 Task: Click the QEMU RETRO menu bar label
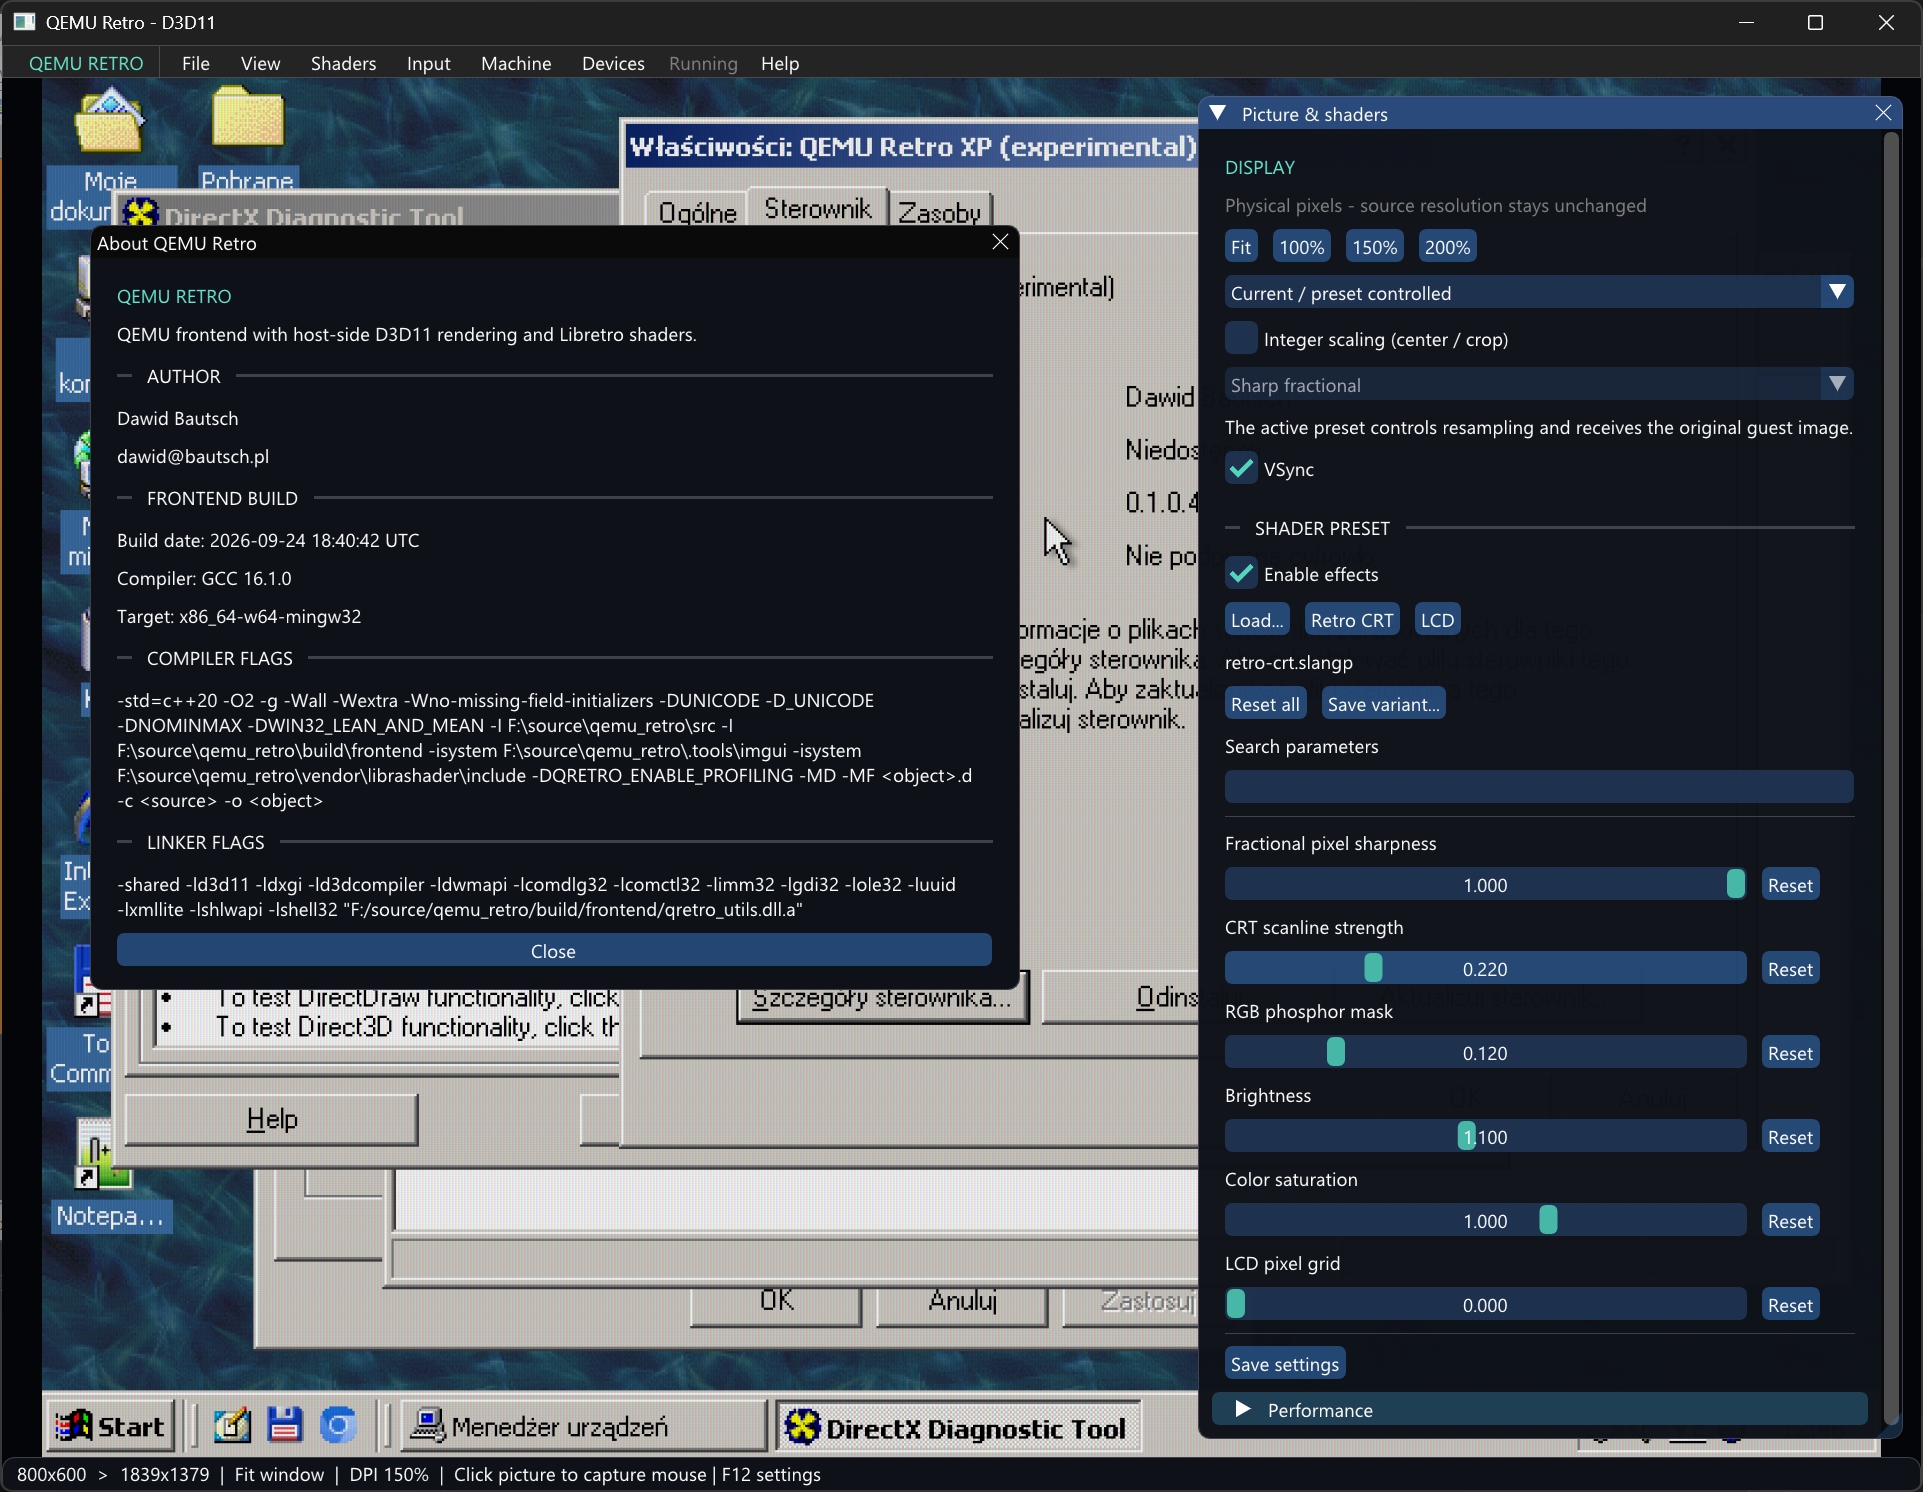86,63
